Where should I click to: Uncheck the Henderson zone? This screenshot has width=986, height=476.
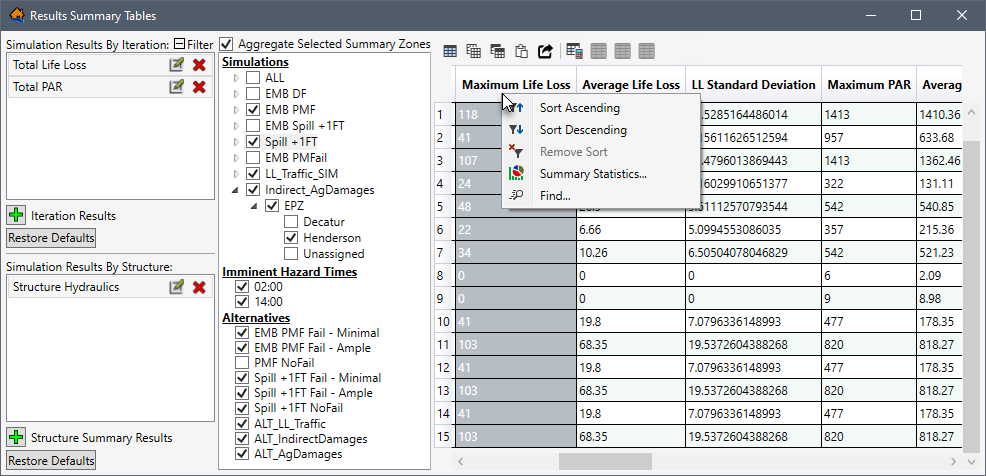click(x=291, y=238)
